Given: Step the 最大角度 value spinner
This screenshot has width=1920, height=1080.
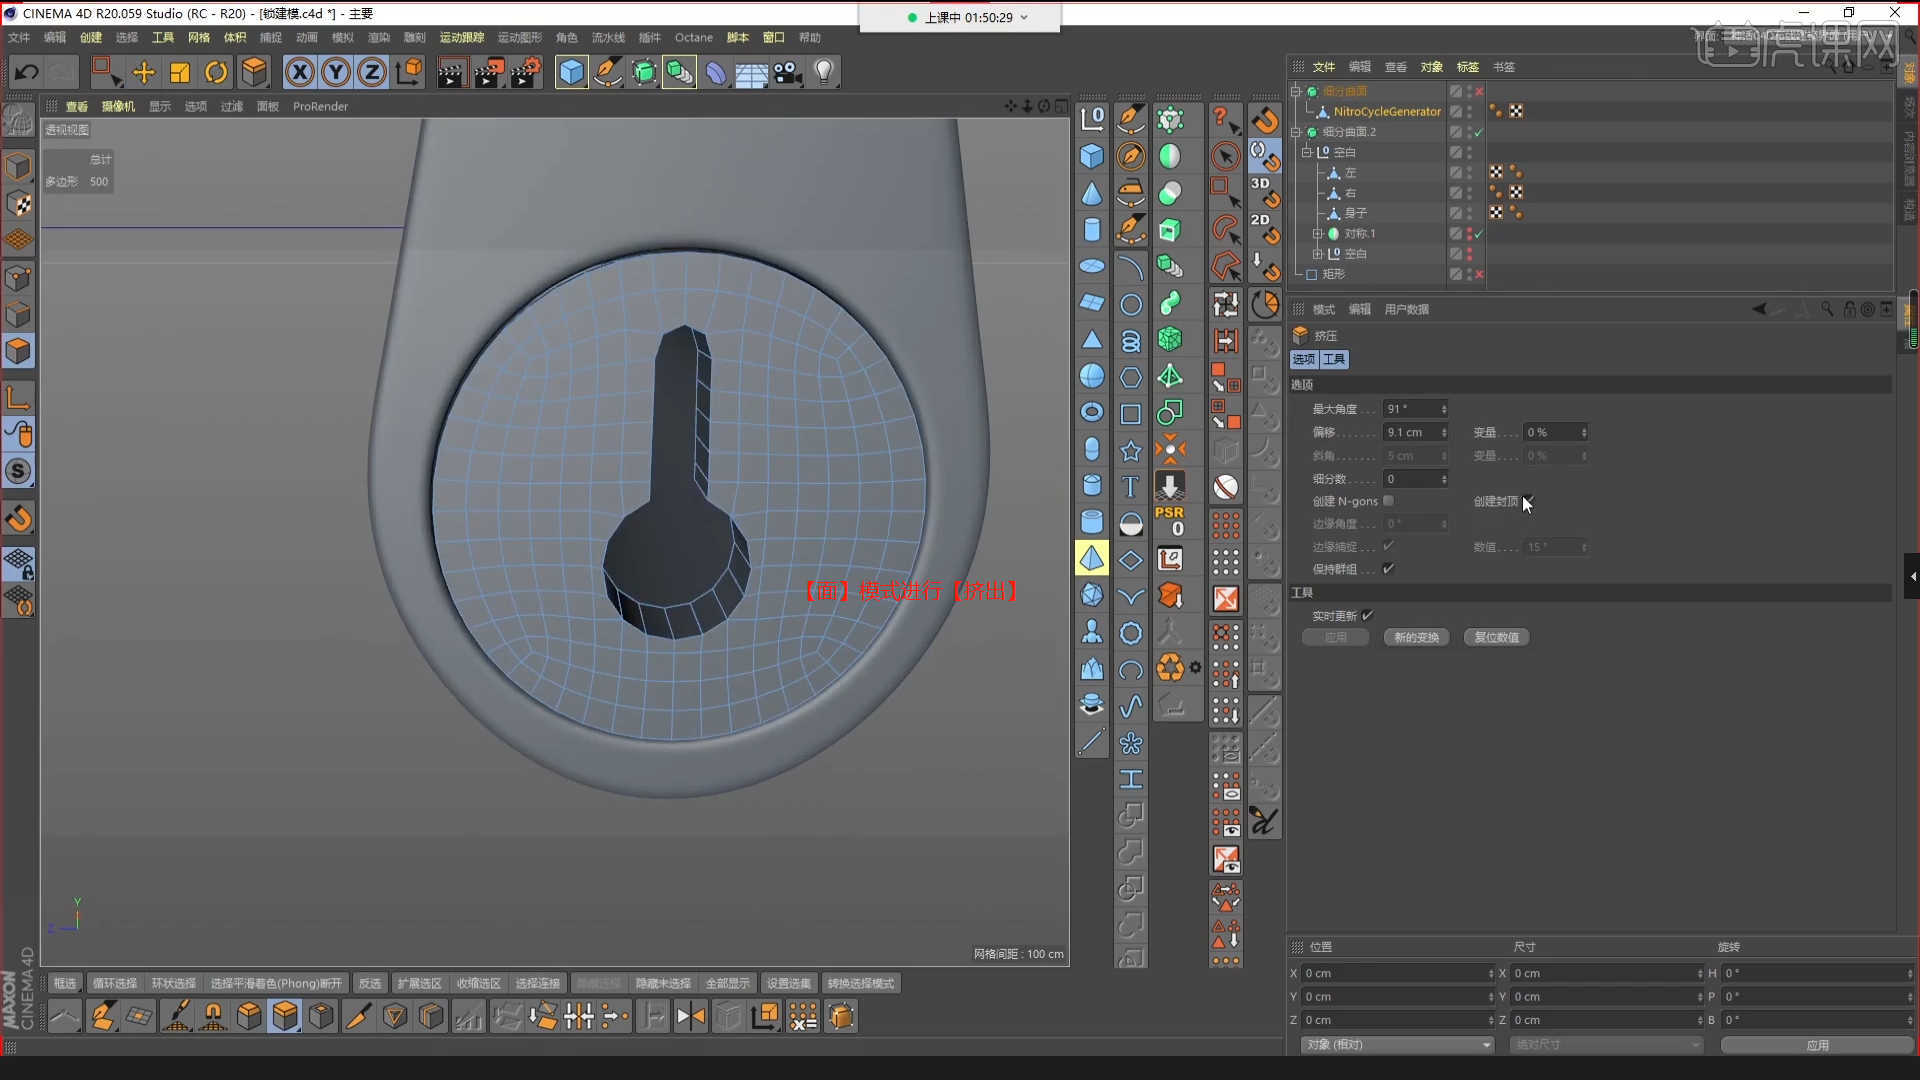Looking at the screenshot, I should [1443, 409].
